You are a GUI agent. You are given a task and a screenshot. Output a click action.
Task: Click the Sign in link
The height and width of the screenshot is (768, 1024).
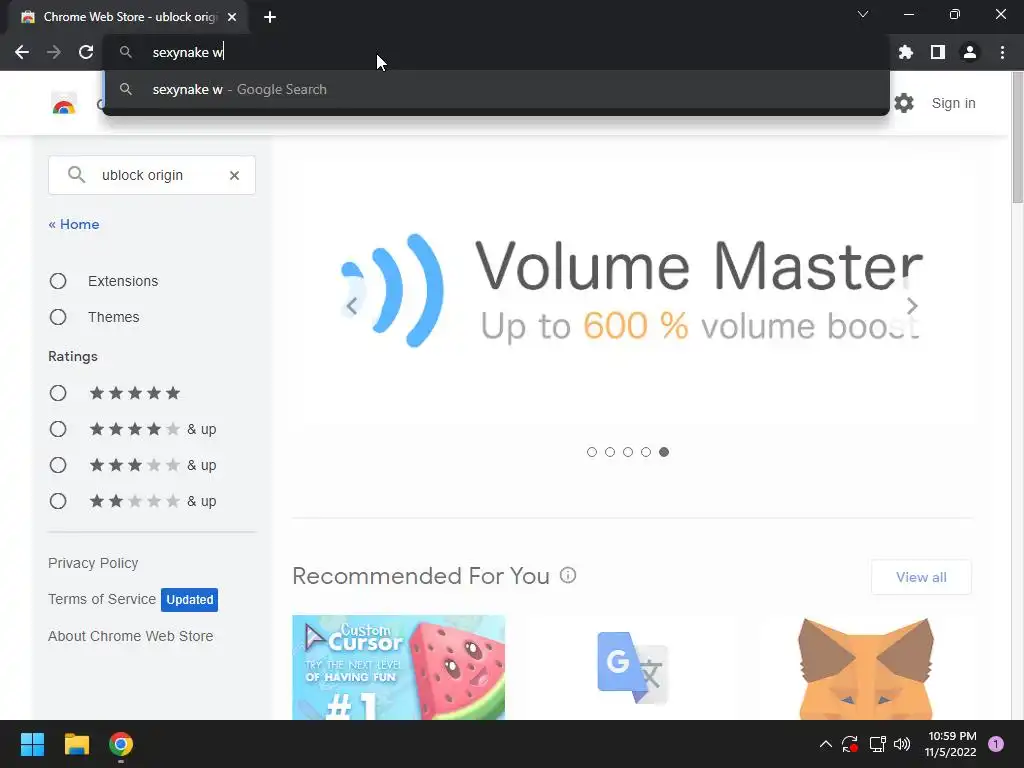(953, 103)
